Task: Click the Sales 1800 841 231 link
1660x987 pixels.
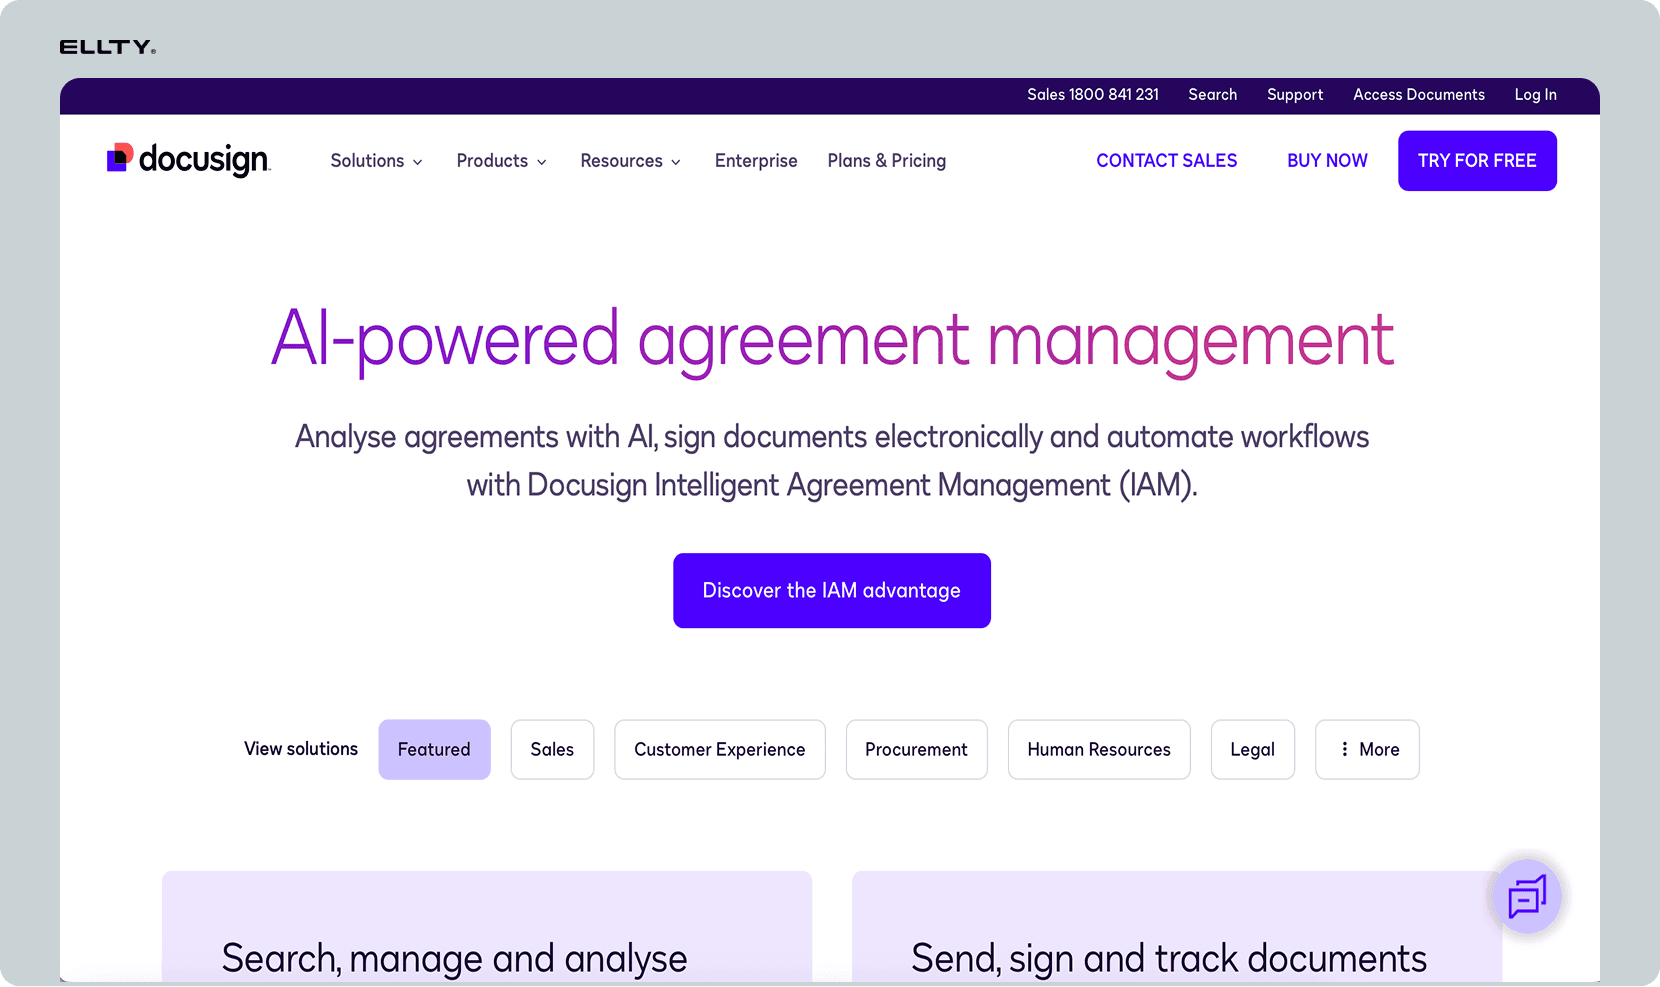Action: pyautogui.click(x=1093, y=95)
